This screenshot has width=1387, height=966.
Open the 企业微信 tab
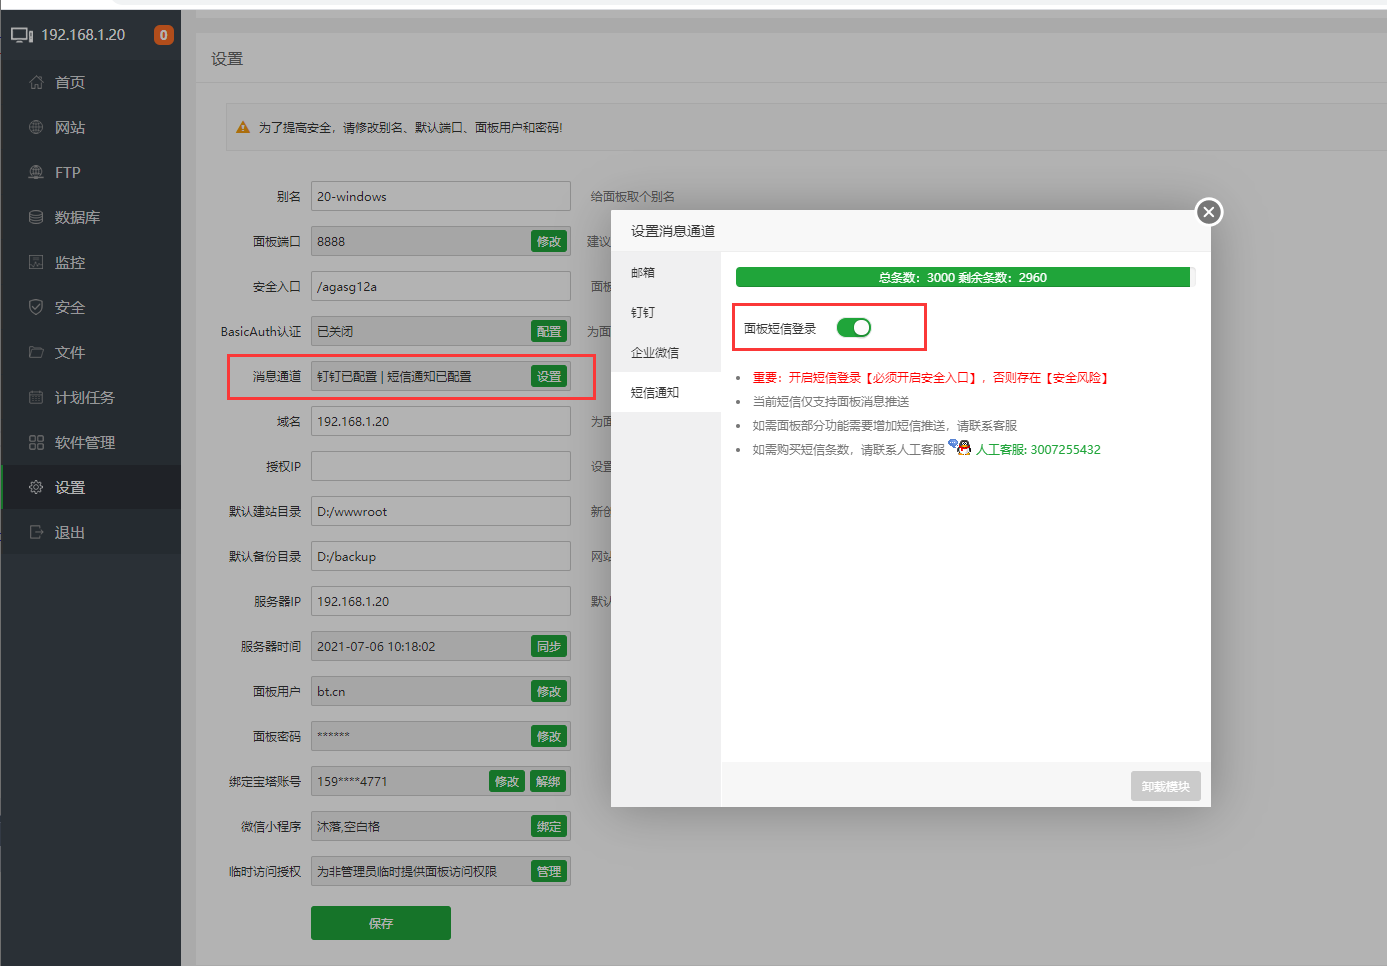click(x=666, y=352)
